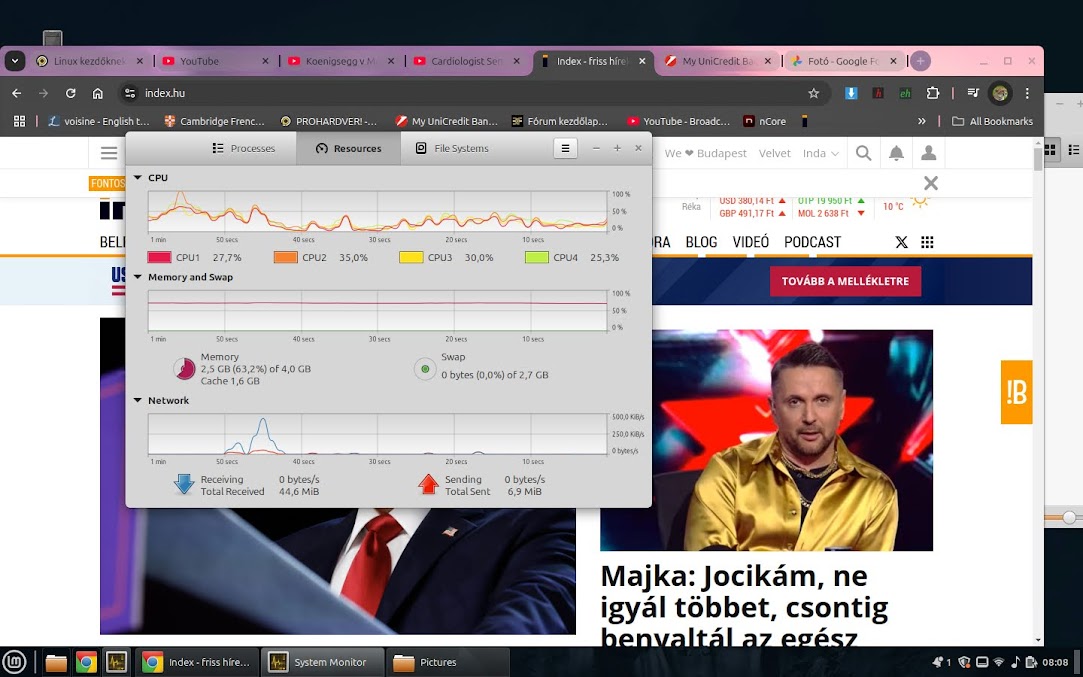This screenshot has width=1083, height=677.
Task: Open the BLOG menu item
Action: tap(701, 242)
